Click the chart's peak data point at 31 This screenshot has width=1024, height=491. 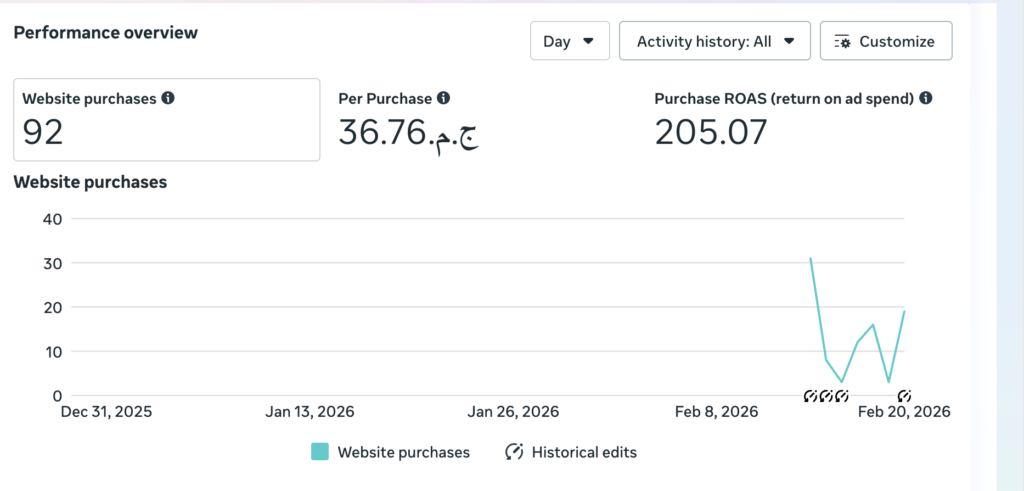tap(811, 258)
